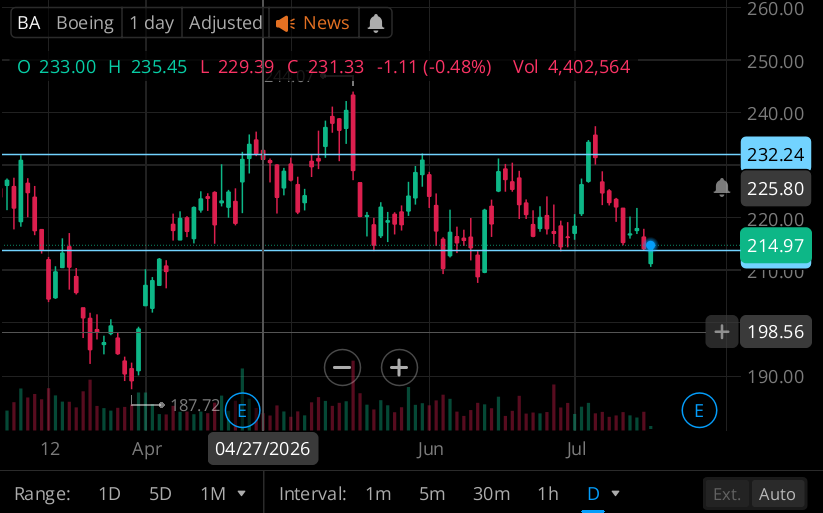Choose the D daily interval
This screenshot has width=823, height=513.
[593, 494]
